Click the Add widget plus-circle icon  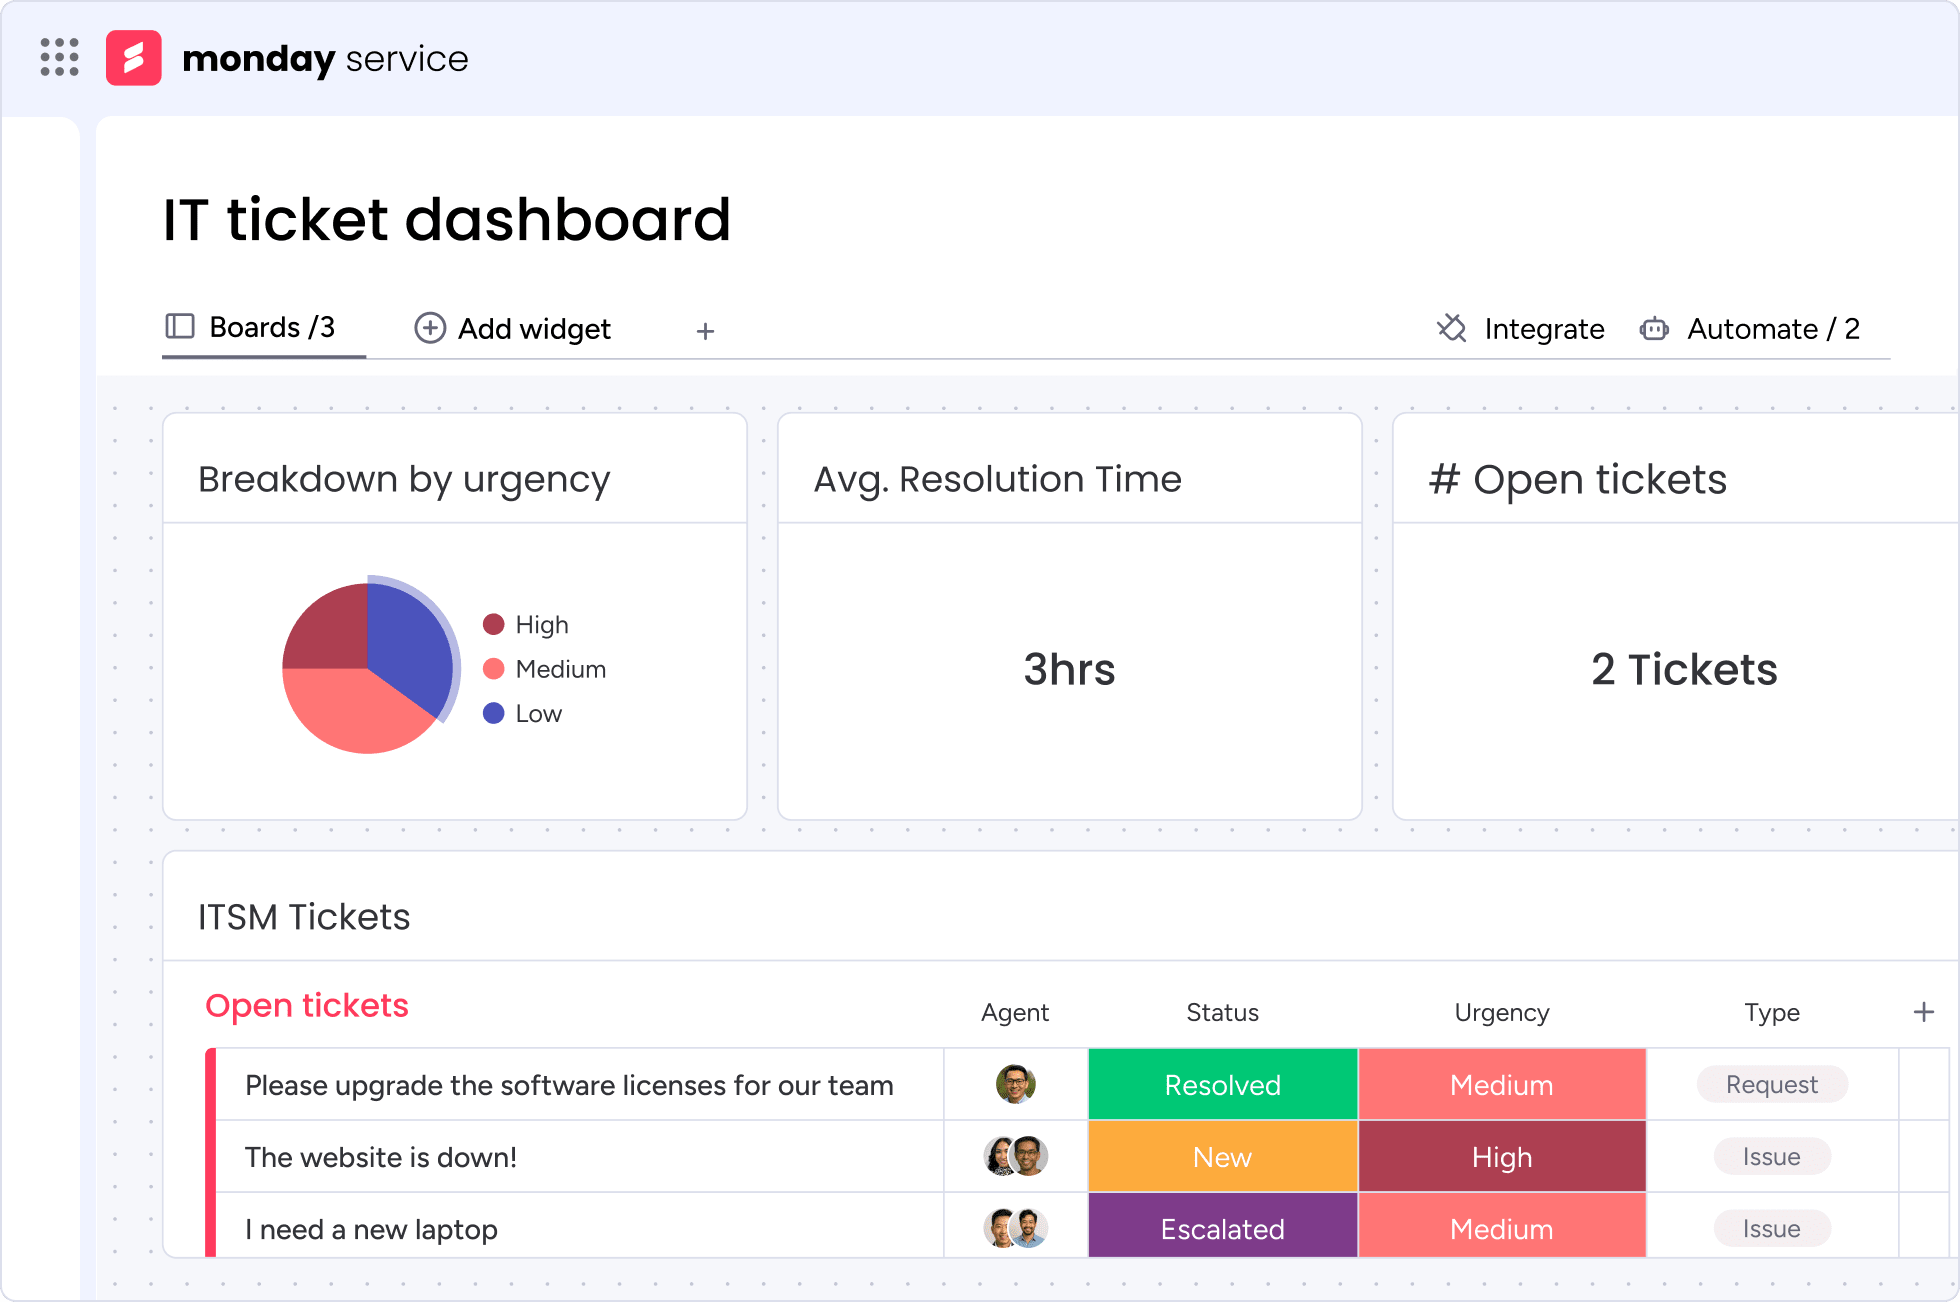point(430,328)
